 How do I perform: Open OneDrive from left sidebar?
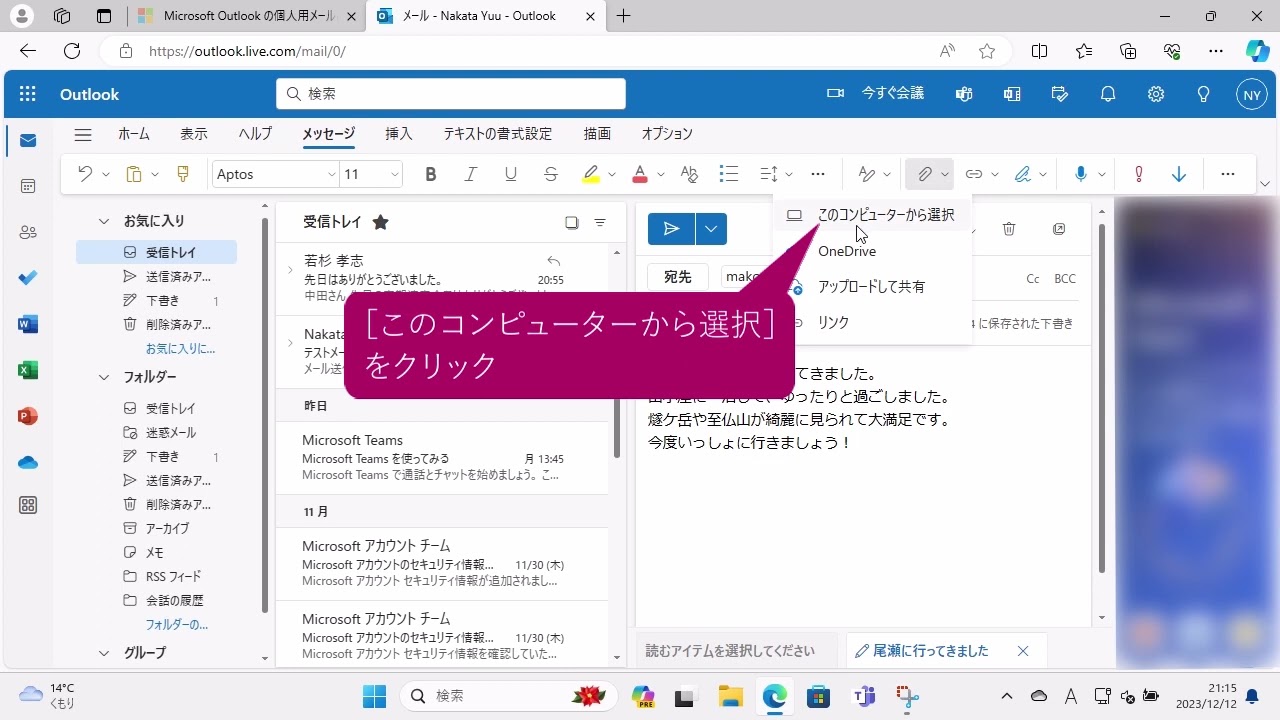point(28,462)
